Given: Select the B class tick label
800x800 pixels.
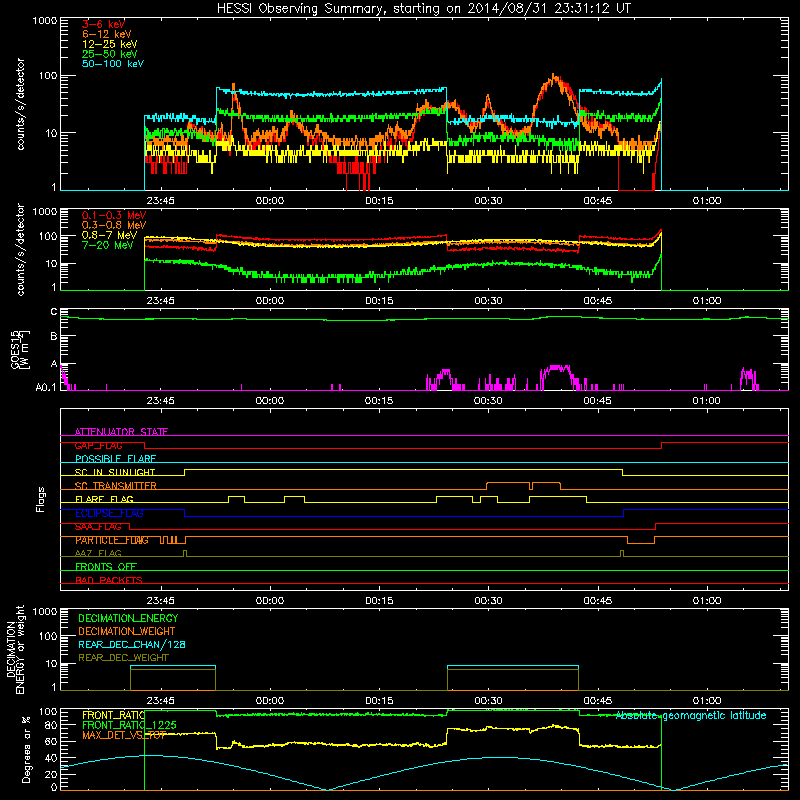Looking at the screenshot, I should click(x=54, y=337).
